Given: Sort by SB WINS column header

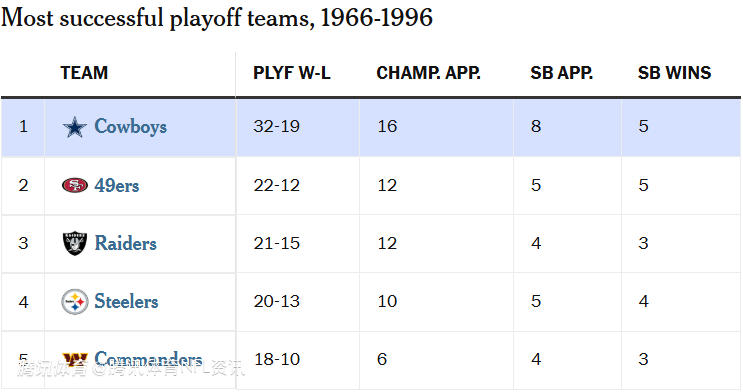Looking at the screenshot, I should [x=674, y=73].
